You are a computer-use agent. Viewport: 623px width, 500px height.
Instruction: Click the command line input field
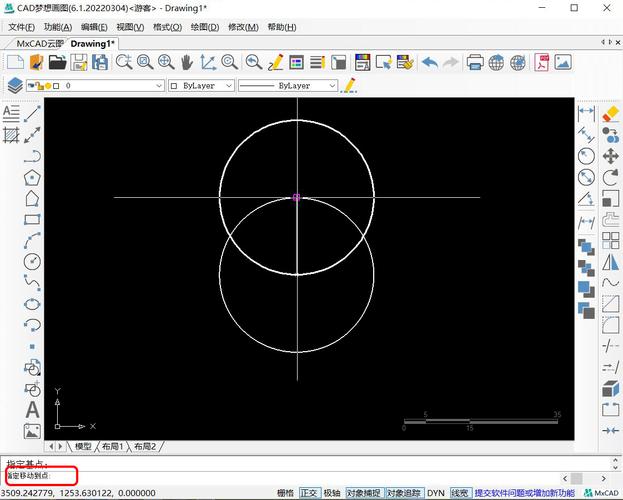(278, 477)
